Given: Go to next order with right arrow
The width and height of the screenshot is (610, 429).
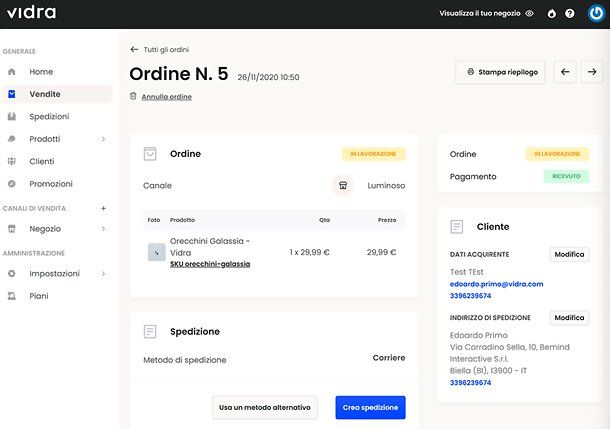Looking at the screenshot, I should pos(592,72).
